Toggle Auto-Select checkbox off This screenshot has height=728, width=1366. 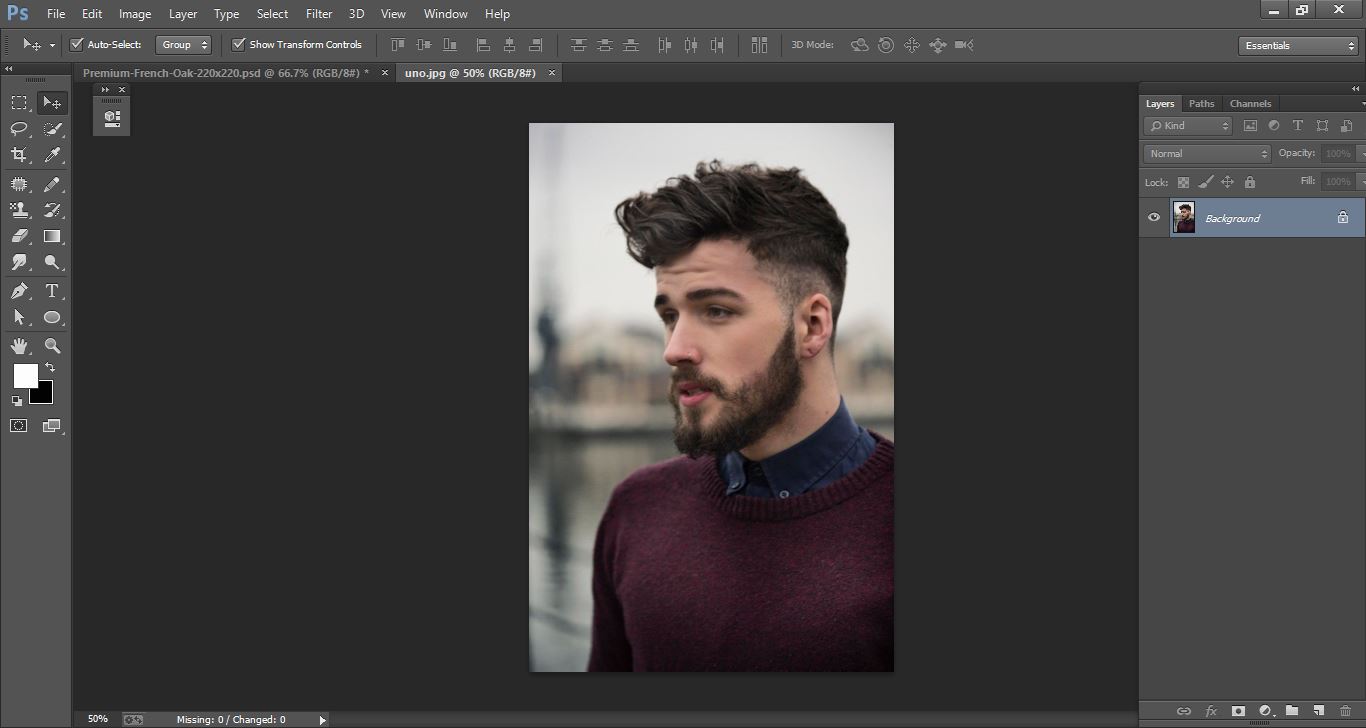[x=77, y=44]
